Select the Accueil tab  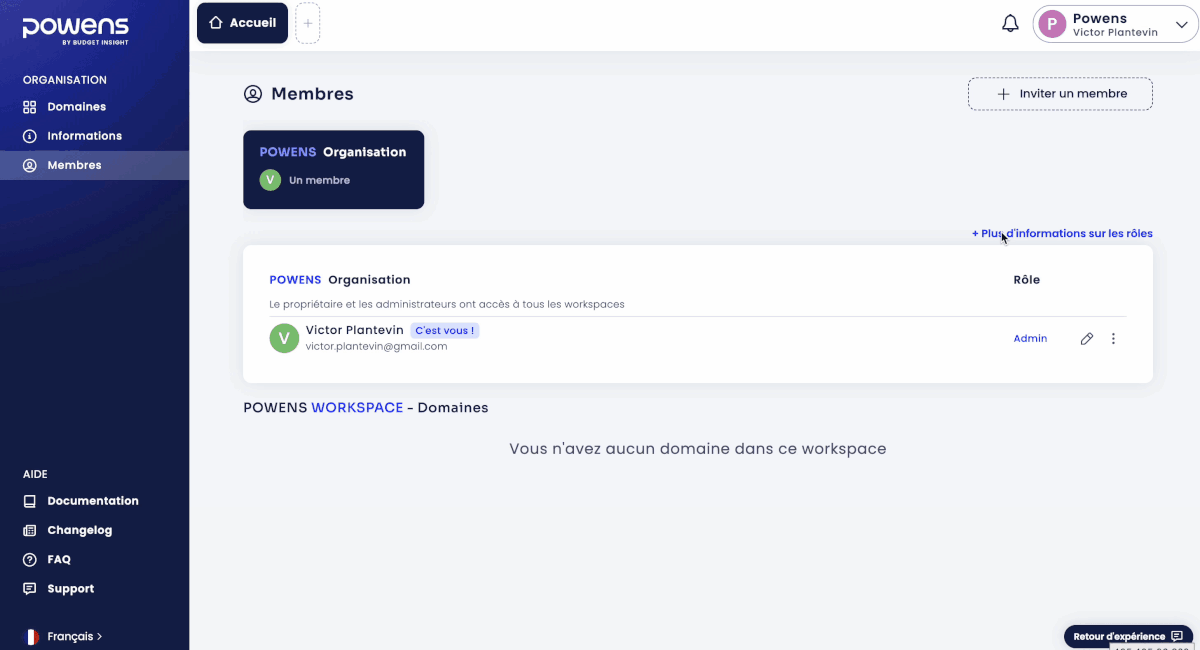pos(242,23)
